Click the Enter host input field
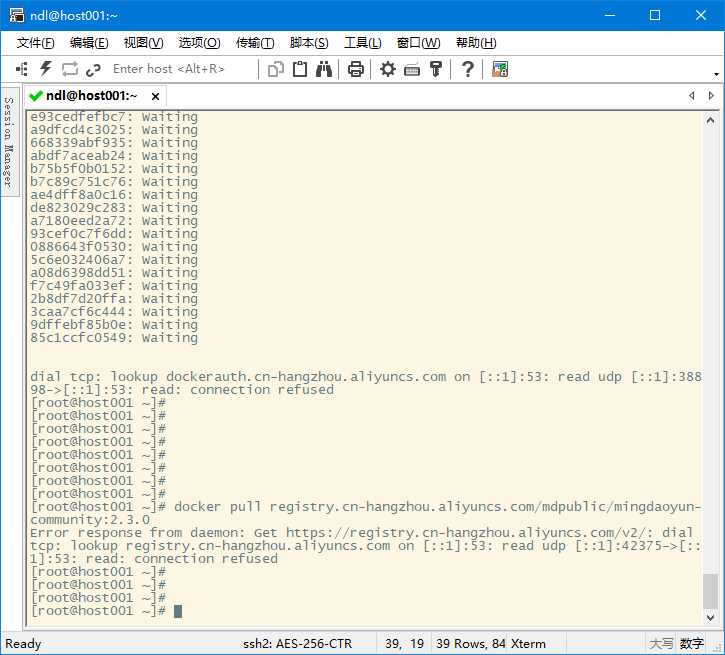Viewport: 725px width, 655px height. click(x=180, y=69)
